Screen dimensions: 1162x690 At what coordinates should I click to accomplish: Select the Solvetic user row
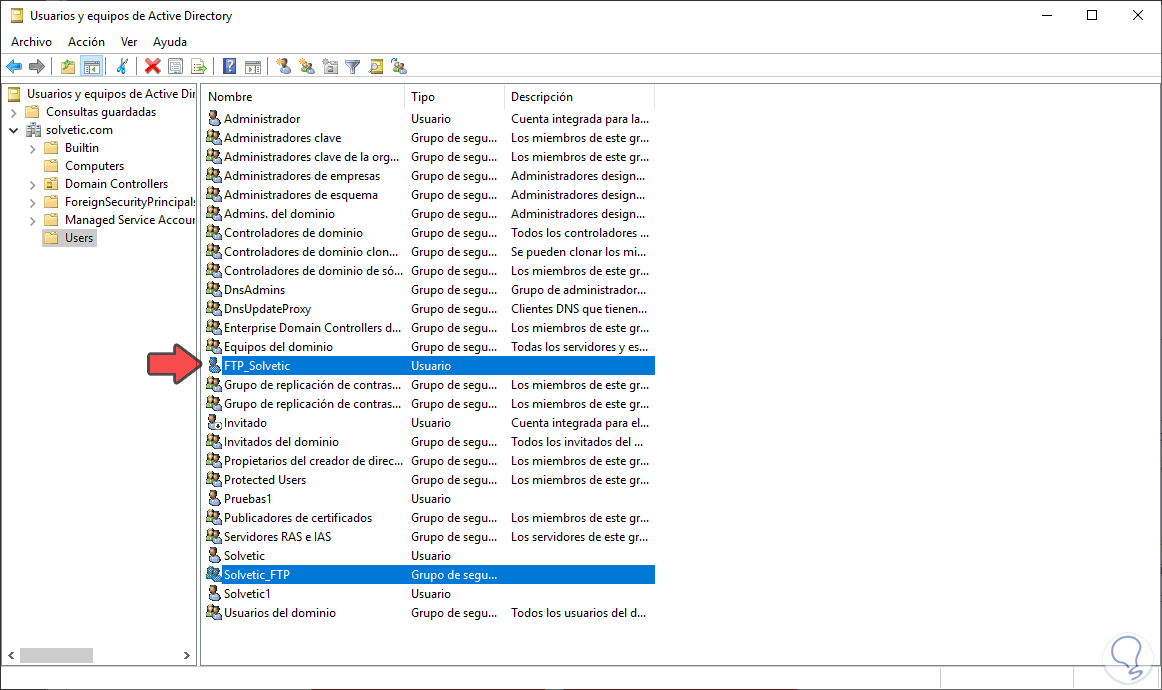[x=428, y=556]
